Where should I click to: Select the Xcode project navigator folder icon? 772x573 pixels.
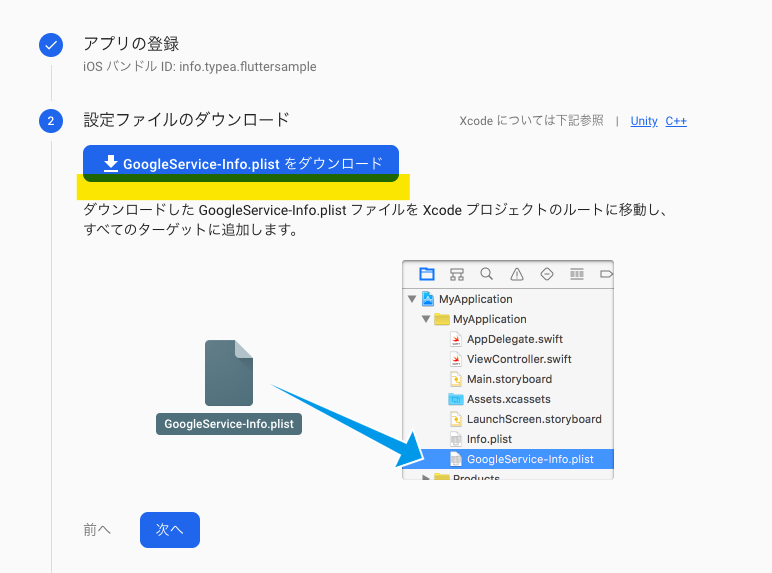[x=426, y=274]
